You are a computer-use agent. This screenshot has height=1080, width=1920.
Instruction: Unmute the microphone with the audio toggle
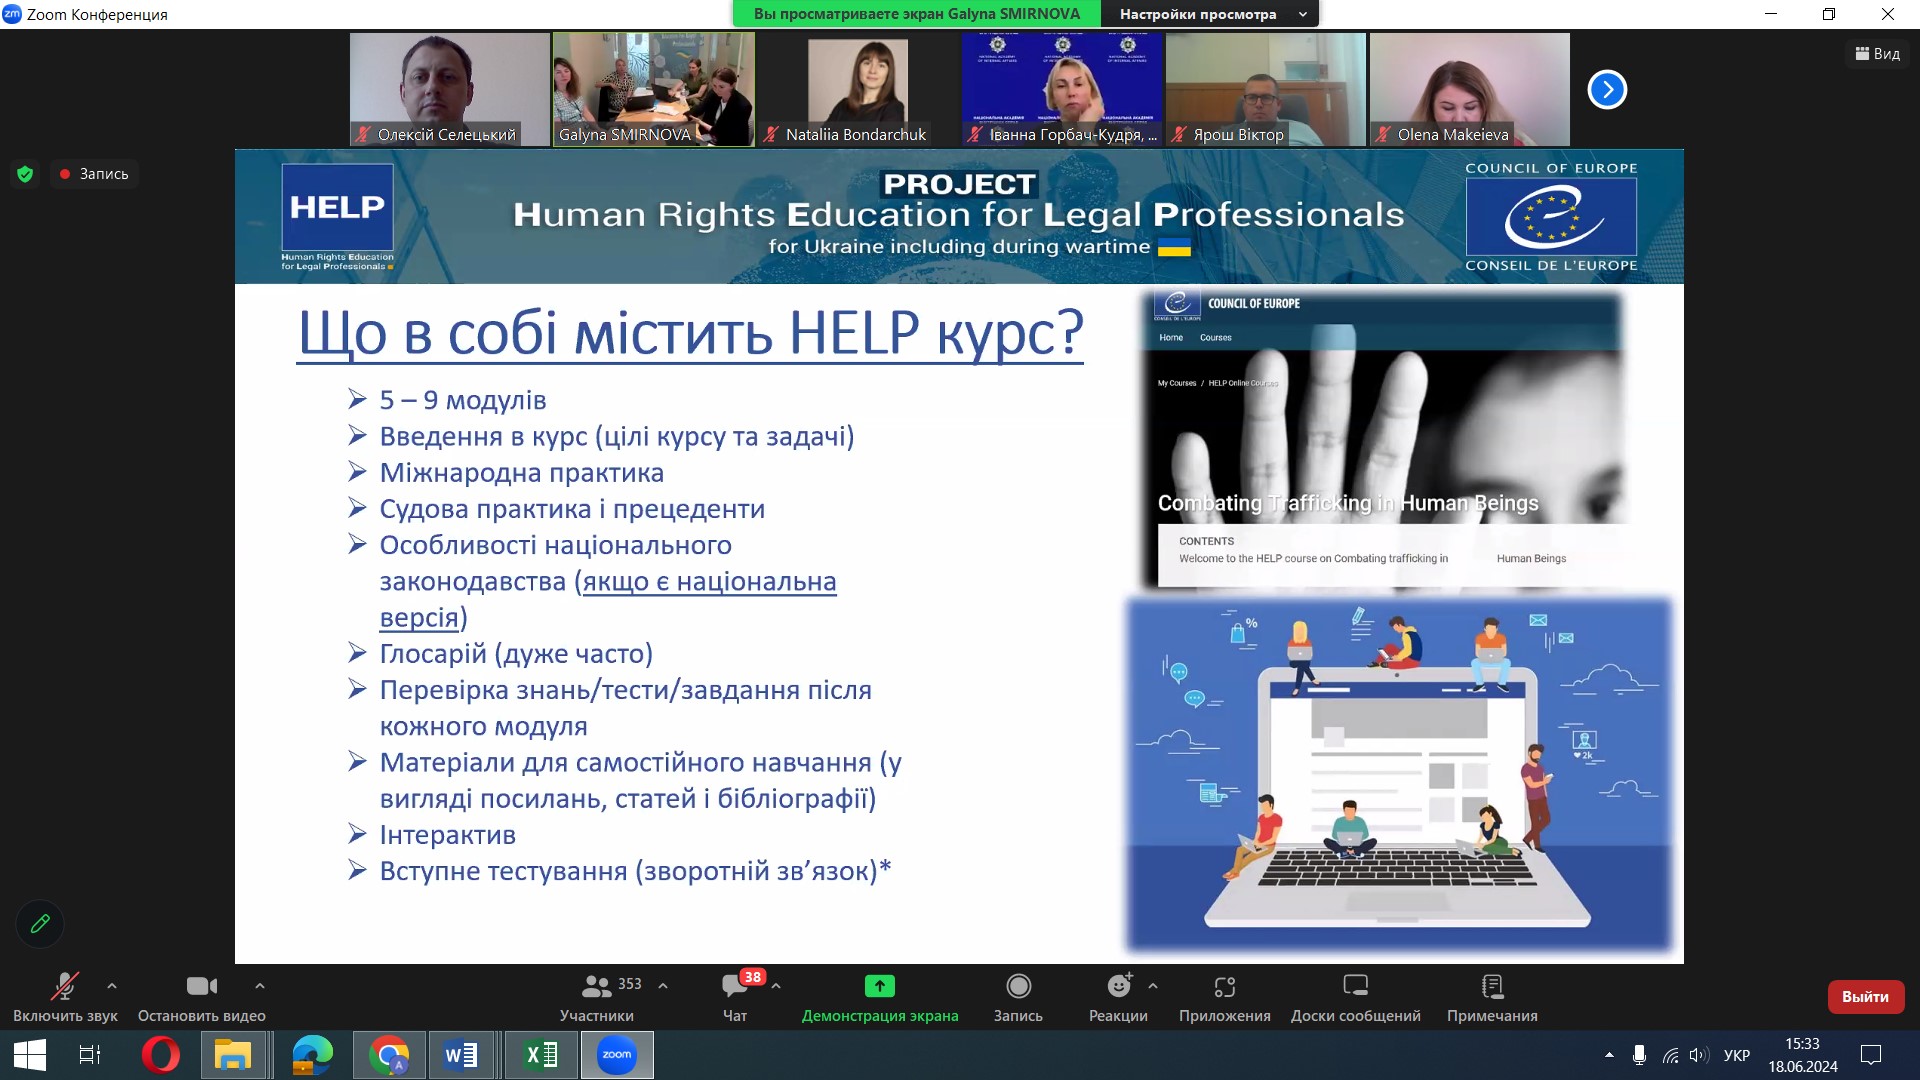65,987
